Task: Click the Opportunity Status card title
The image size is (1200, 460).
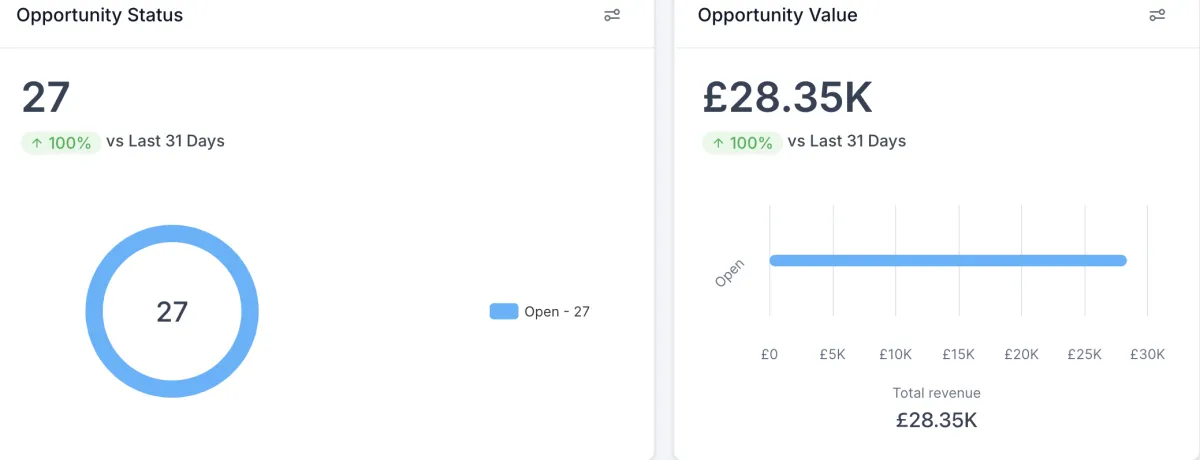Action: [x=100, y=15]
